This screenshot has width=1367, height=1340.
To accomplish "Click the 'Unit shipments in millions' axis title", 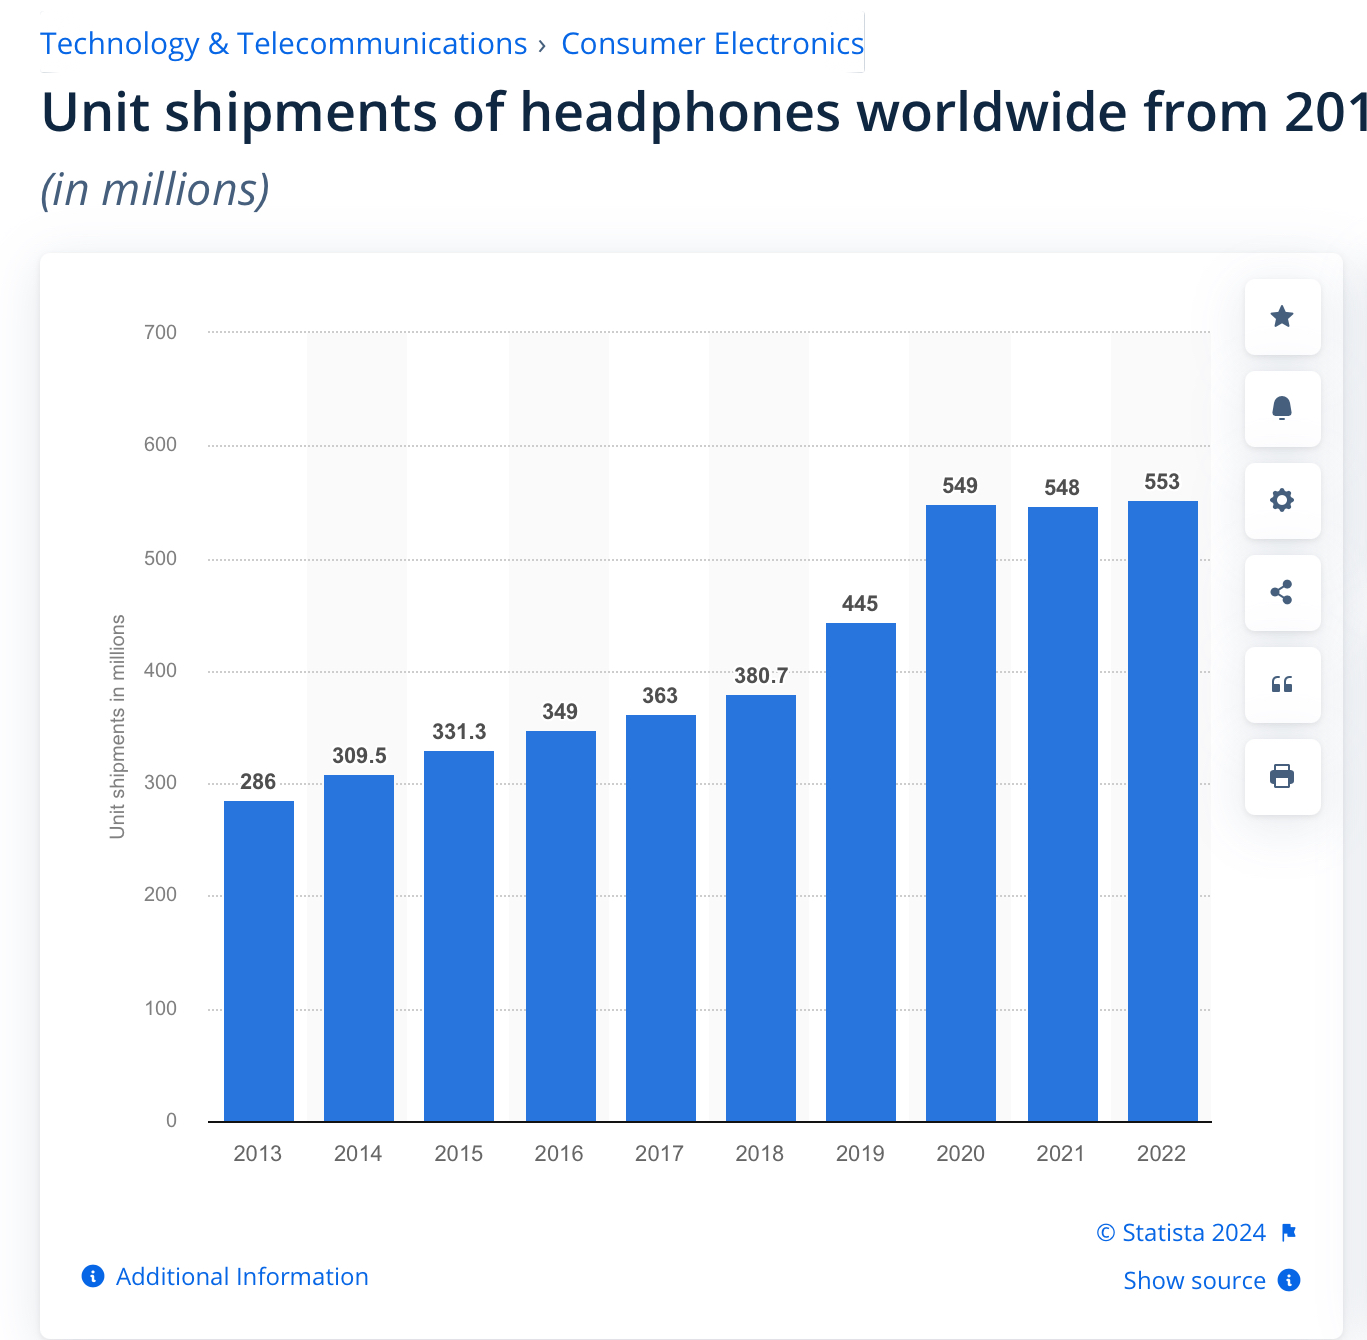I will coord(118,727).
